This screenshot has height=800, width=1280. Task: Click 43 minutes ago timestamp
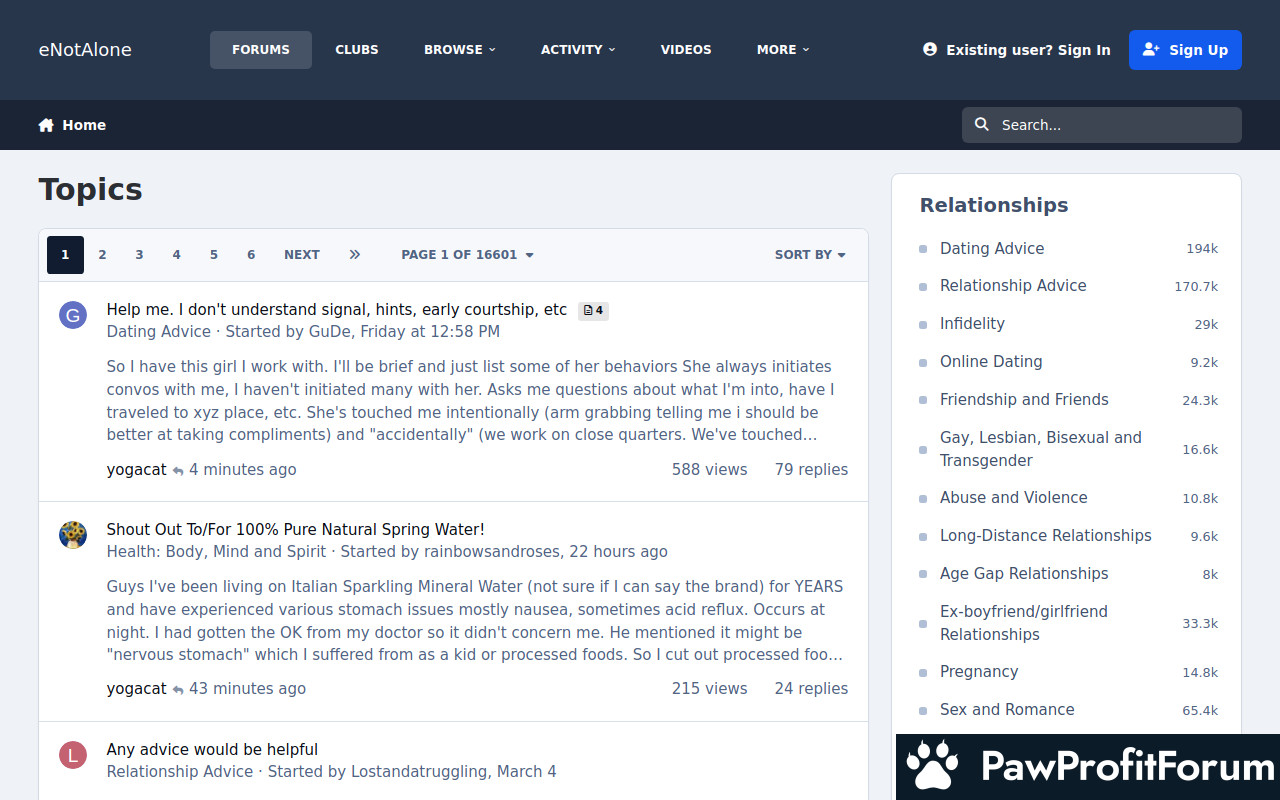(x=248, y=689)
